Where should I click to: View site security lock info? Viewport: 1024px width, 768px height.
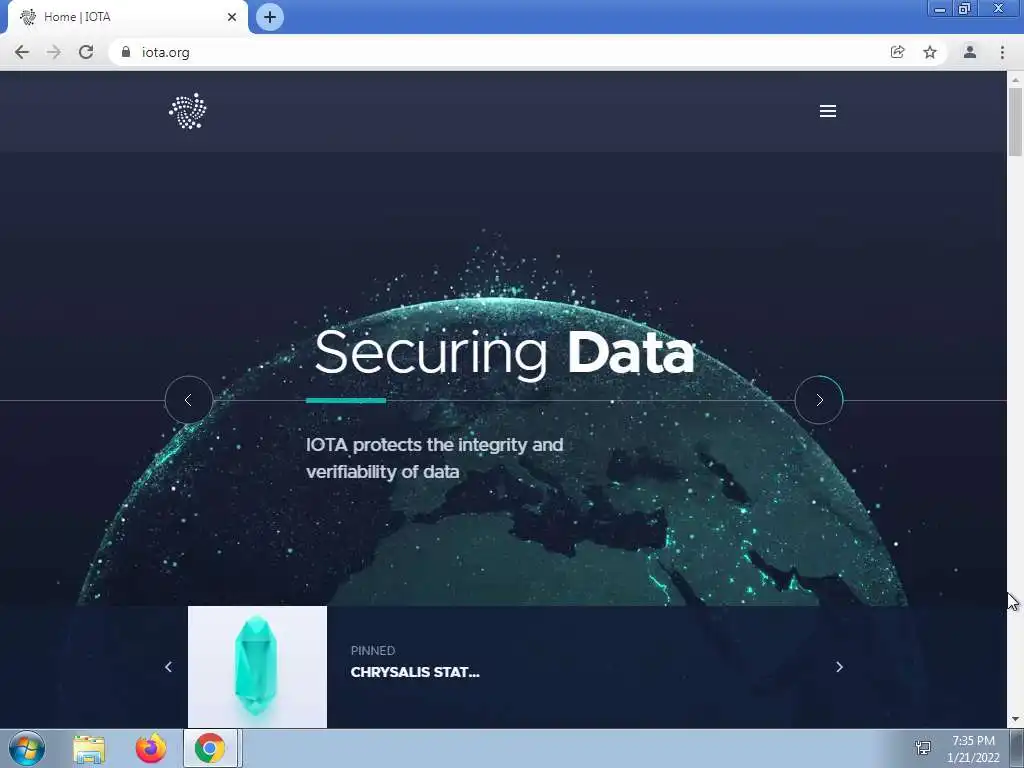pos(126,52)
